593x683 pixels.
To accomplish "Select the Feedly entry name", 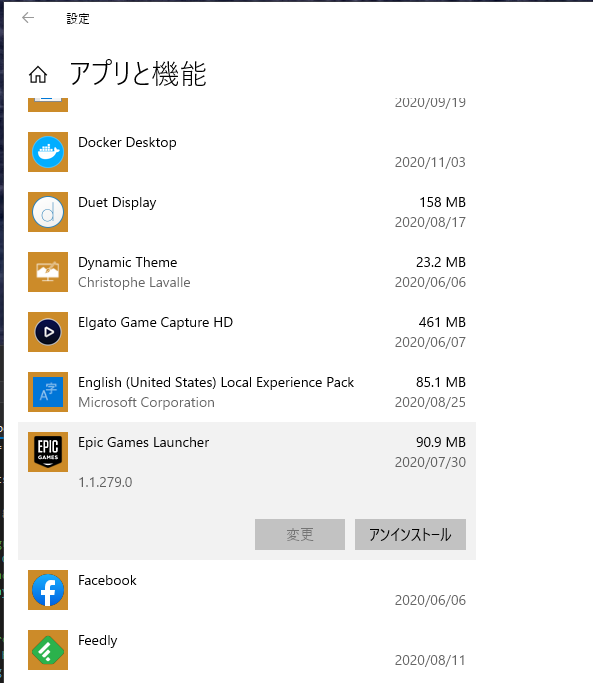I will click(x=98, y=641).
